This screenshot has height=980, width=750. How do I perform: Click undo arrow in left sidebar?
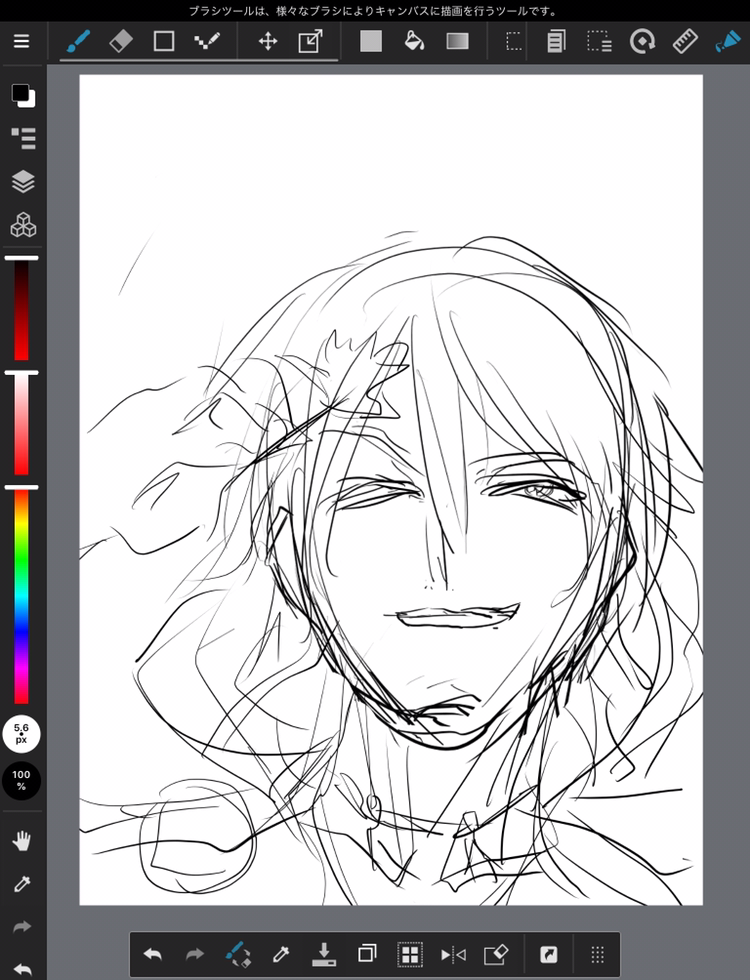point(22,969)
